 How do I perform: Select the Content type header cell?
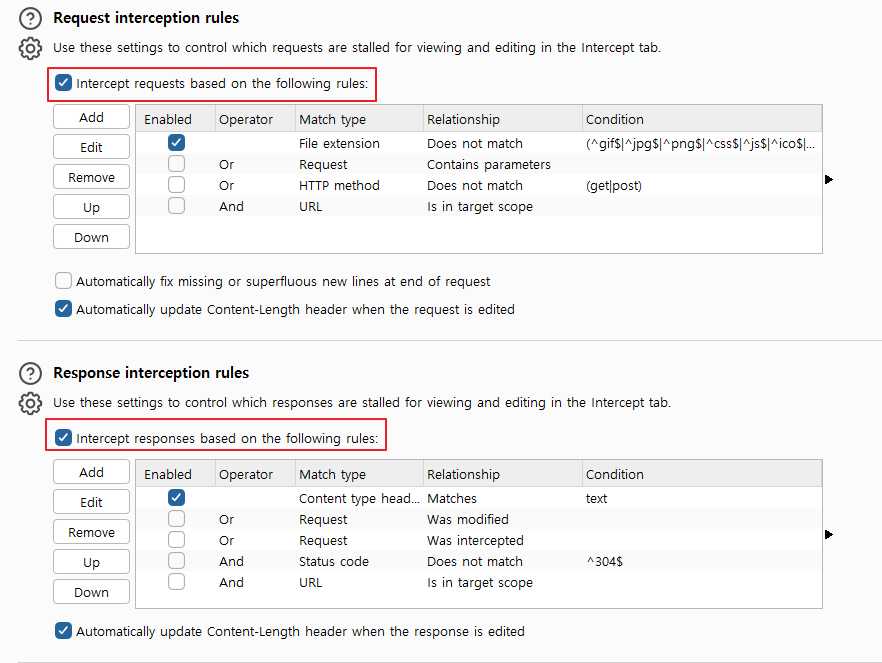[359, 498]
